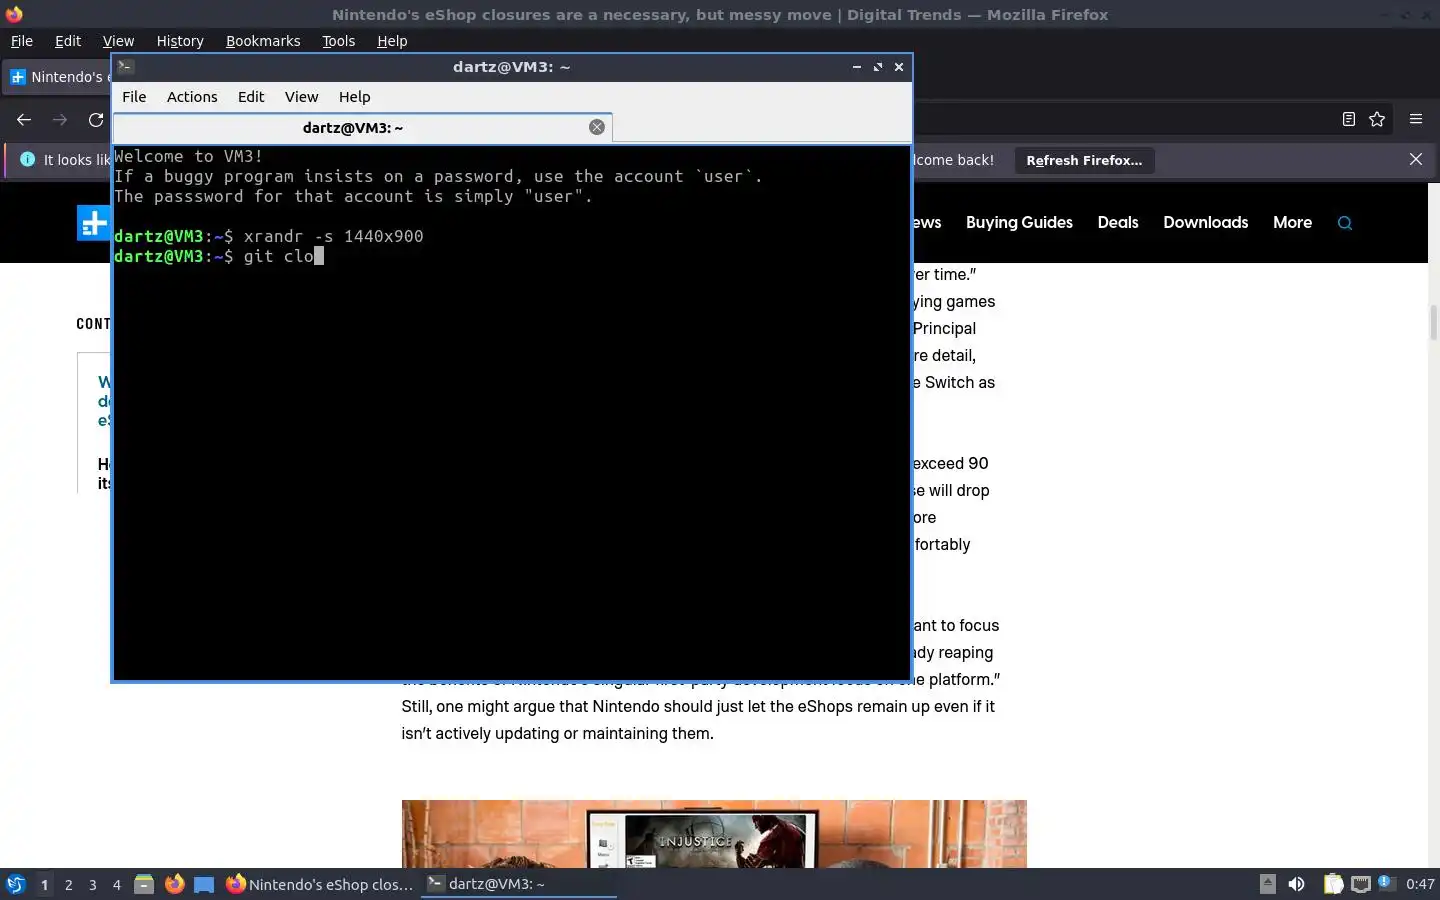Click the Welcome to VM3! text line
Viewport: 1440px width, 900px height.
pos(189,156)
